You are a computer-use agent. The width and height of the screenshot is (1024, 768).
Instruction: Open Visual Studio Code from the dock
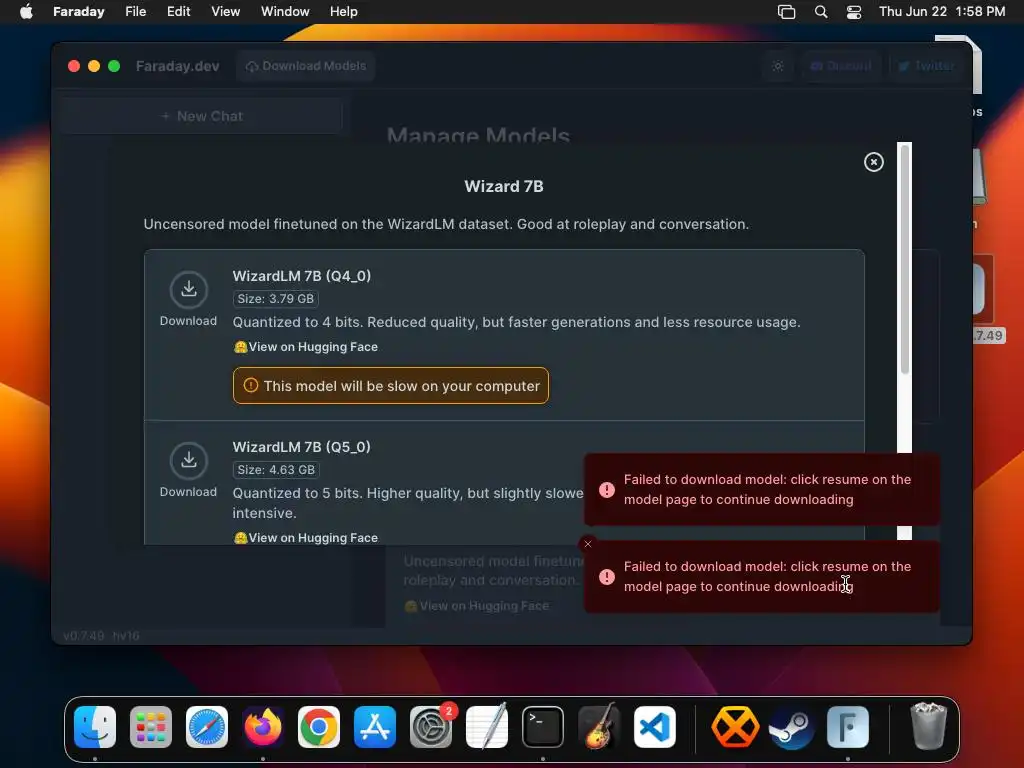coord(654,727)
